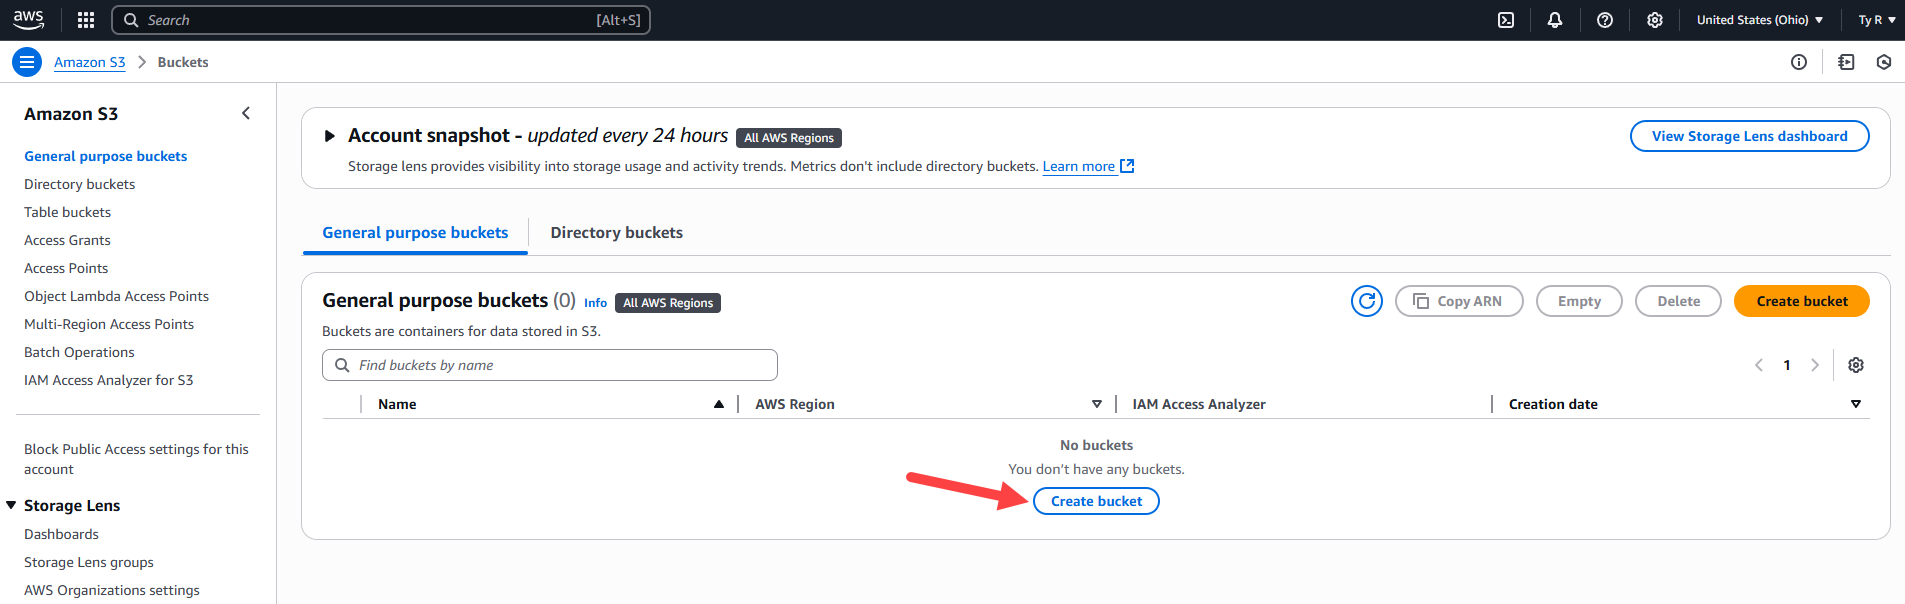Viewport: 1905px width, 604px height.
Task: Open Directory buckets in sidebar
Action: coord(80,184)
